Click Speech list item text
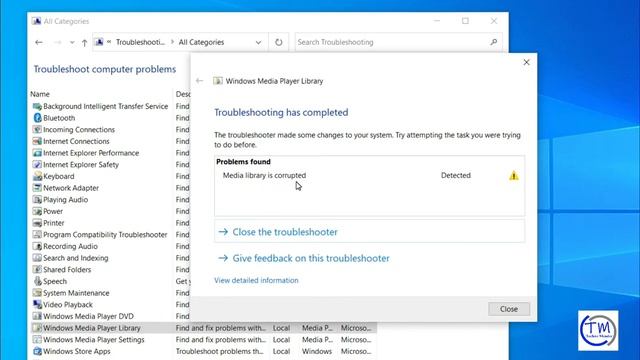 (x=55, y=282)
